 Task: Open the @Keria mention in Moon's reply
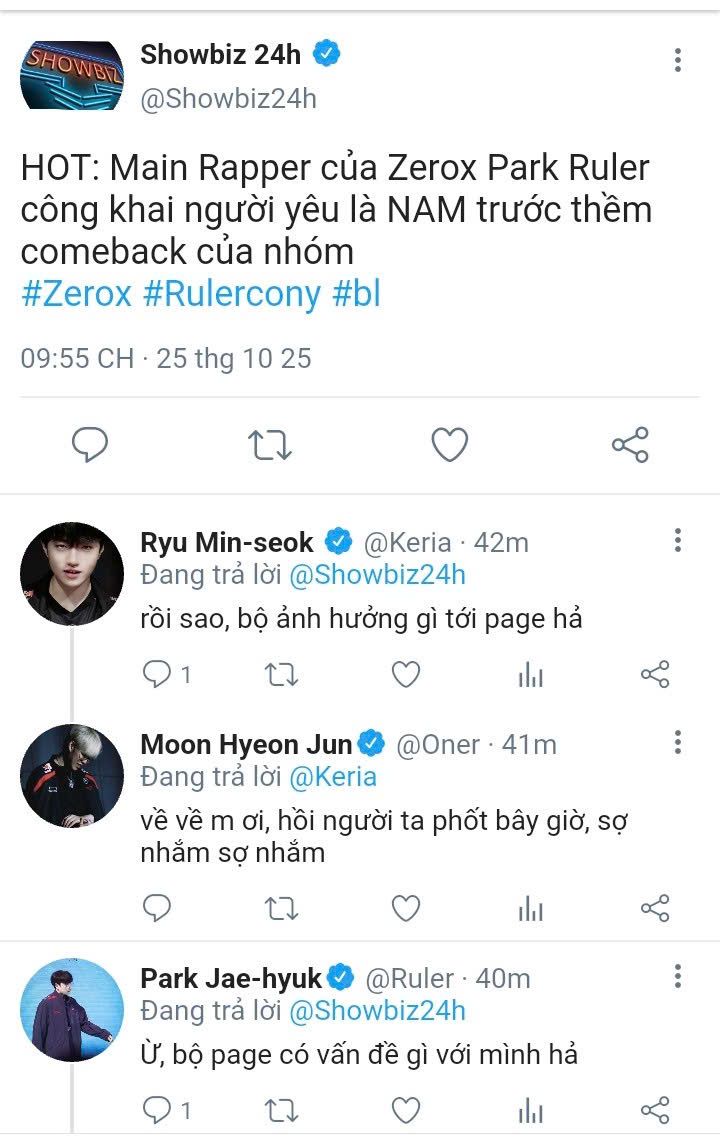click(332, 776)
